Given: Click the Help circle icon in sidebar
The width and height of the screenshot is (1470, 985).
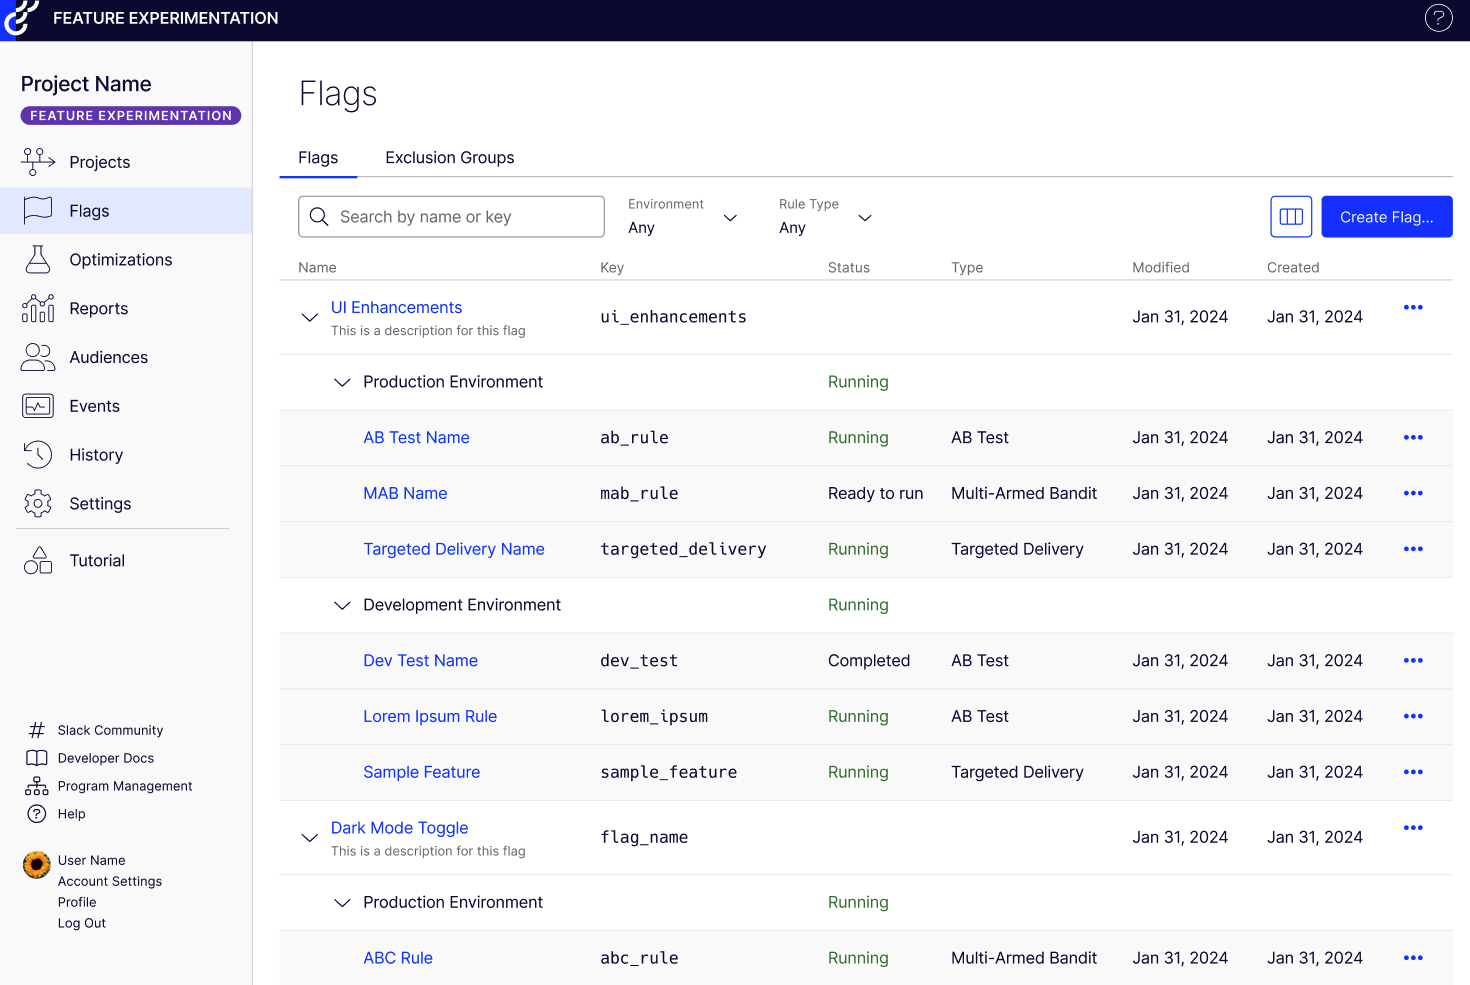Looking at the screenshot, I should point(37,814).
